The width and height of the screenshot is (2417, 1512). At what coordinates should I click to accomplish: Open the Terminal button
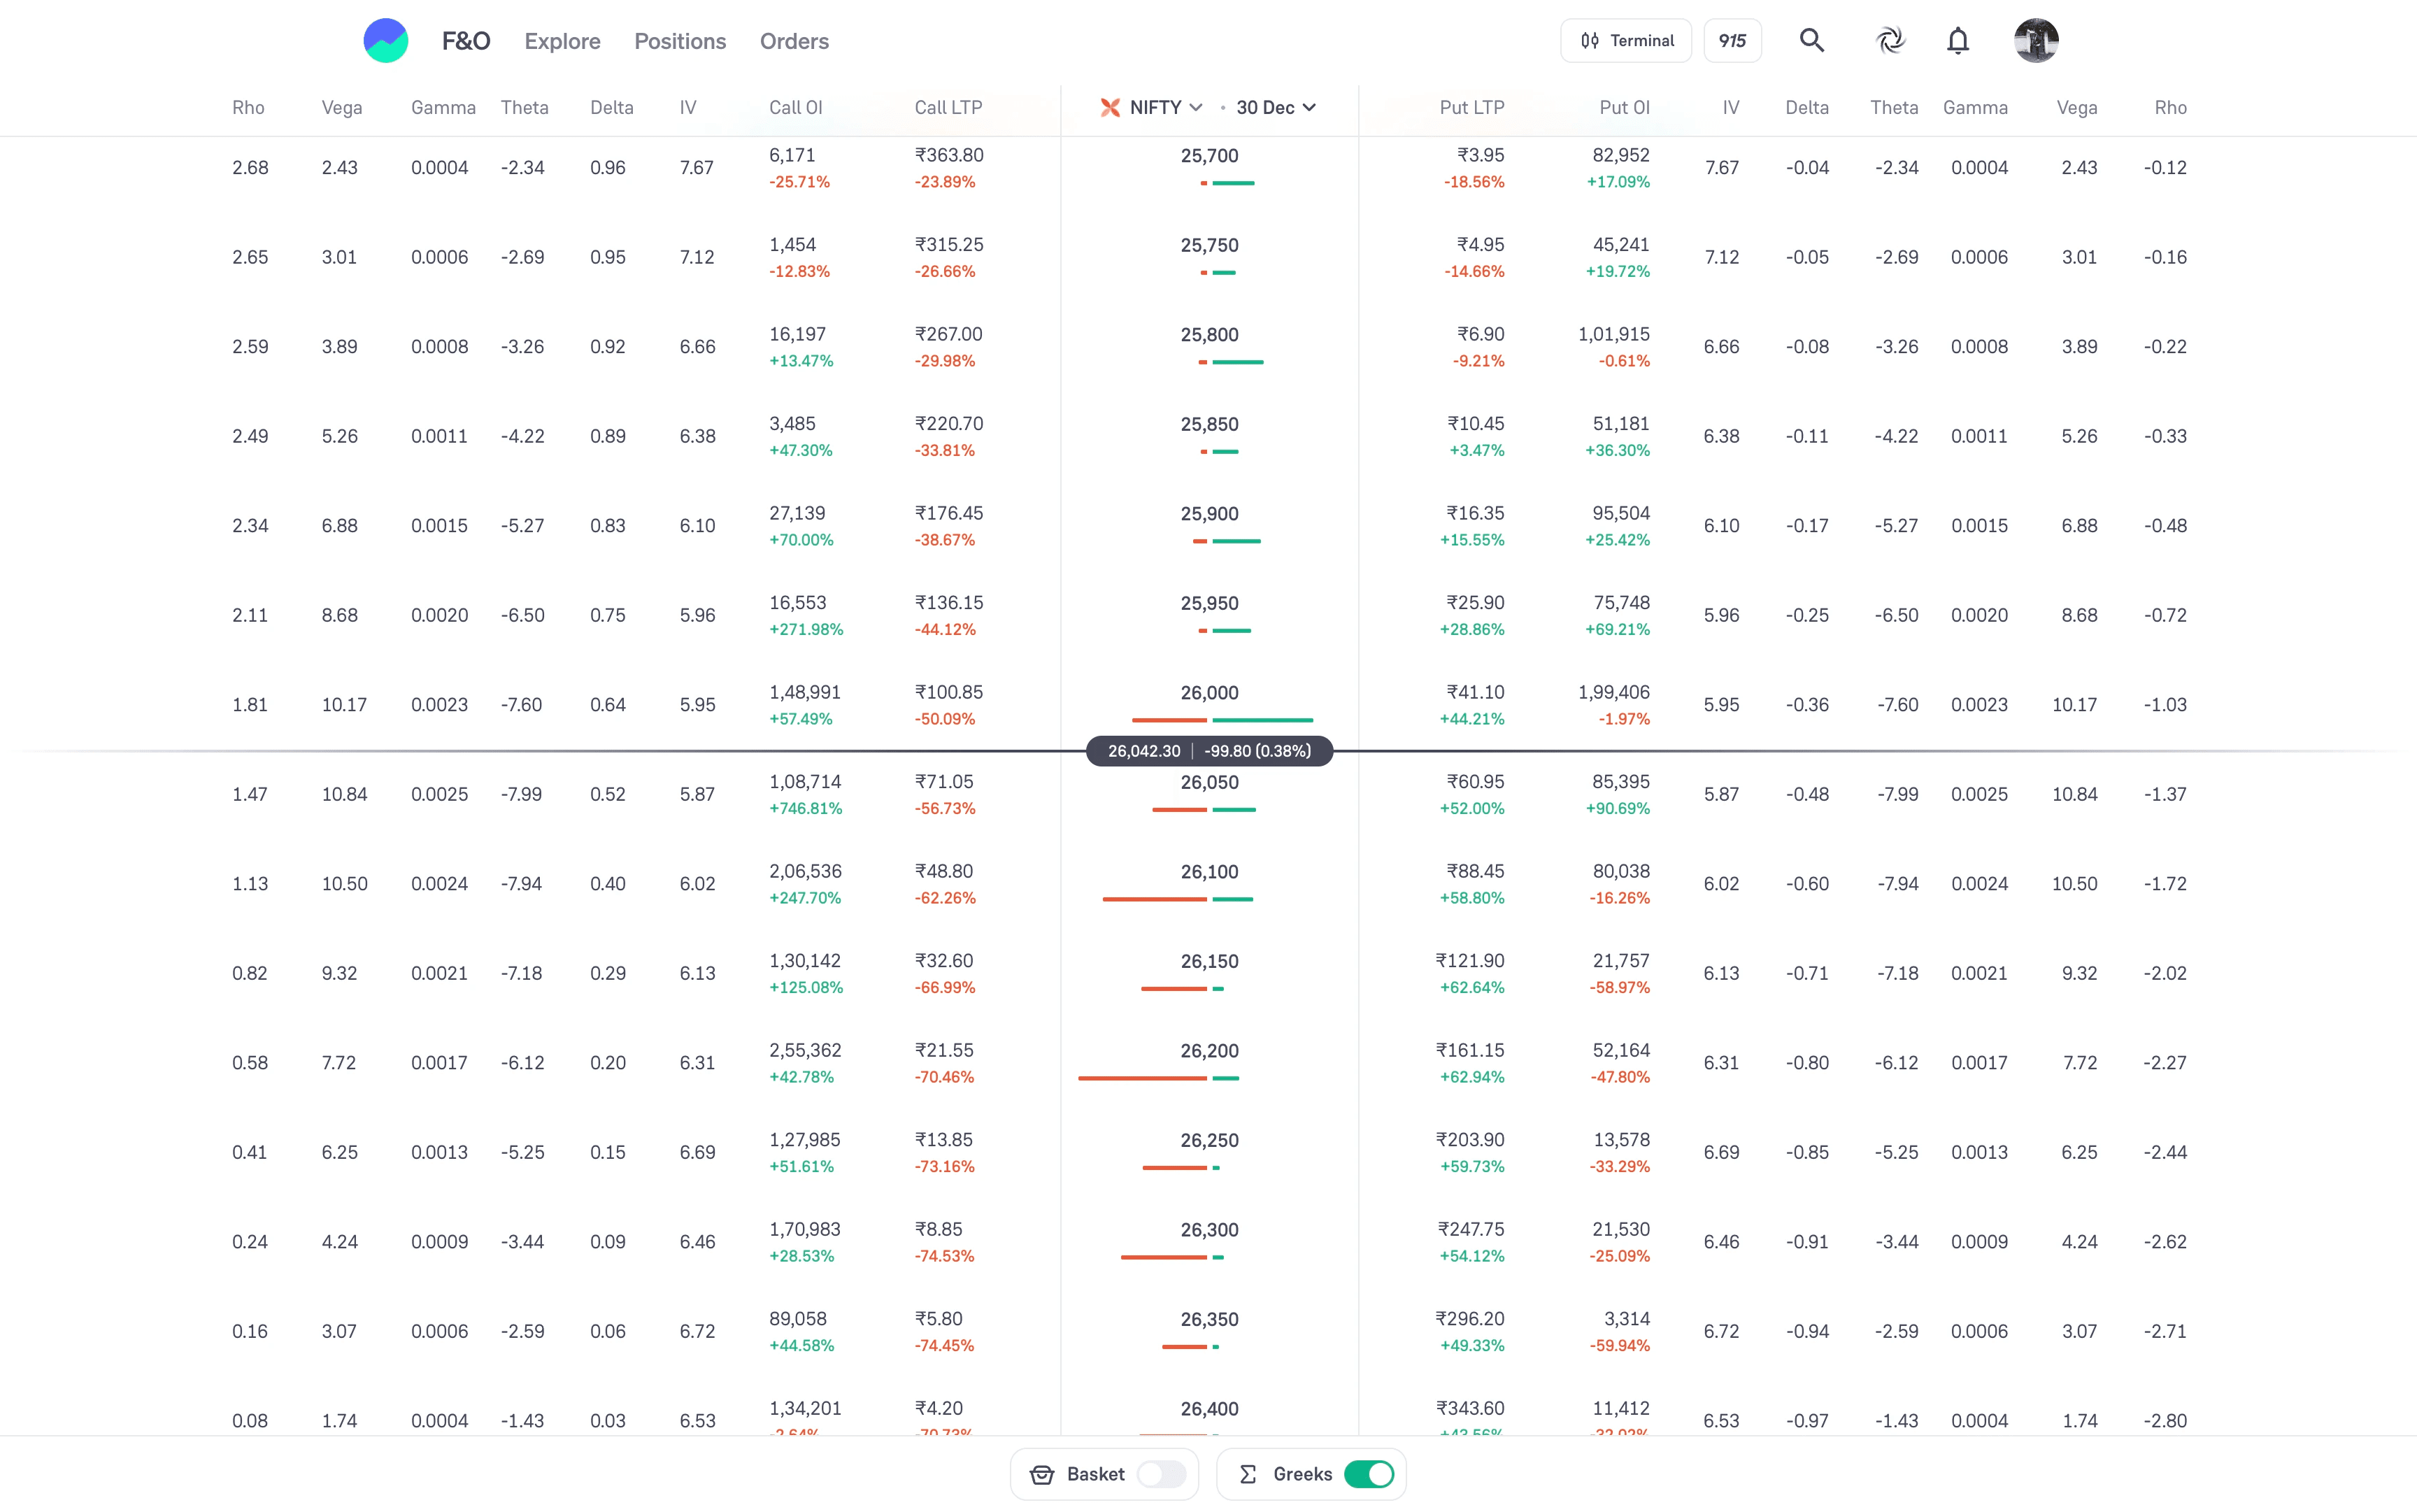click(1625, 41)
